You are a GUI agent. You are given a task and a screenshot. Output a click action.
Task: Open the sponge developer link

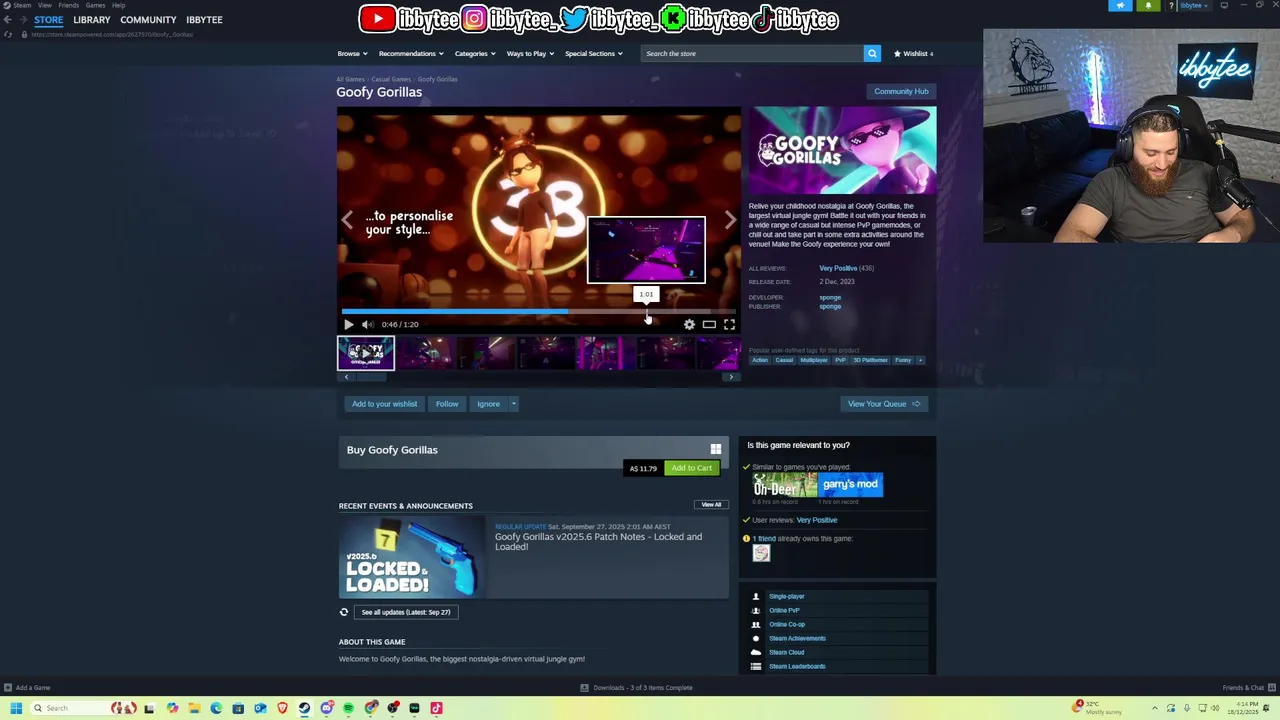pyautogui.click(x=830, y=298)
